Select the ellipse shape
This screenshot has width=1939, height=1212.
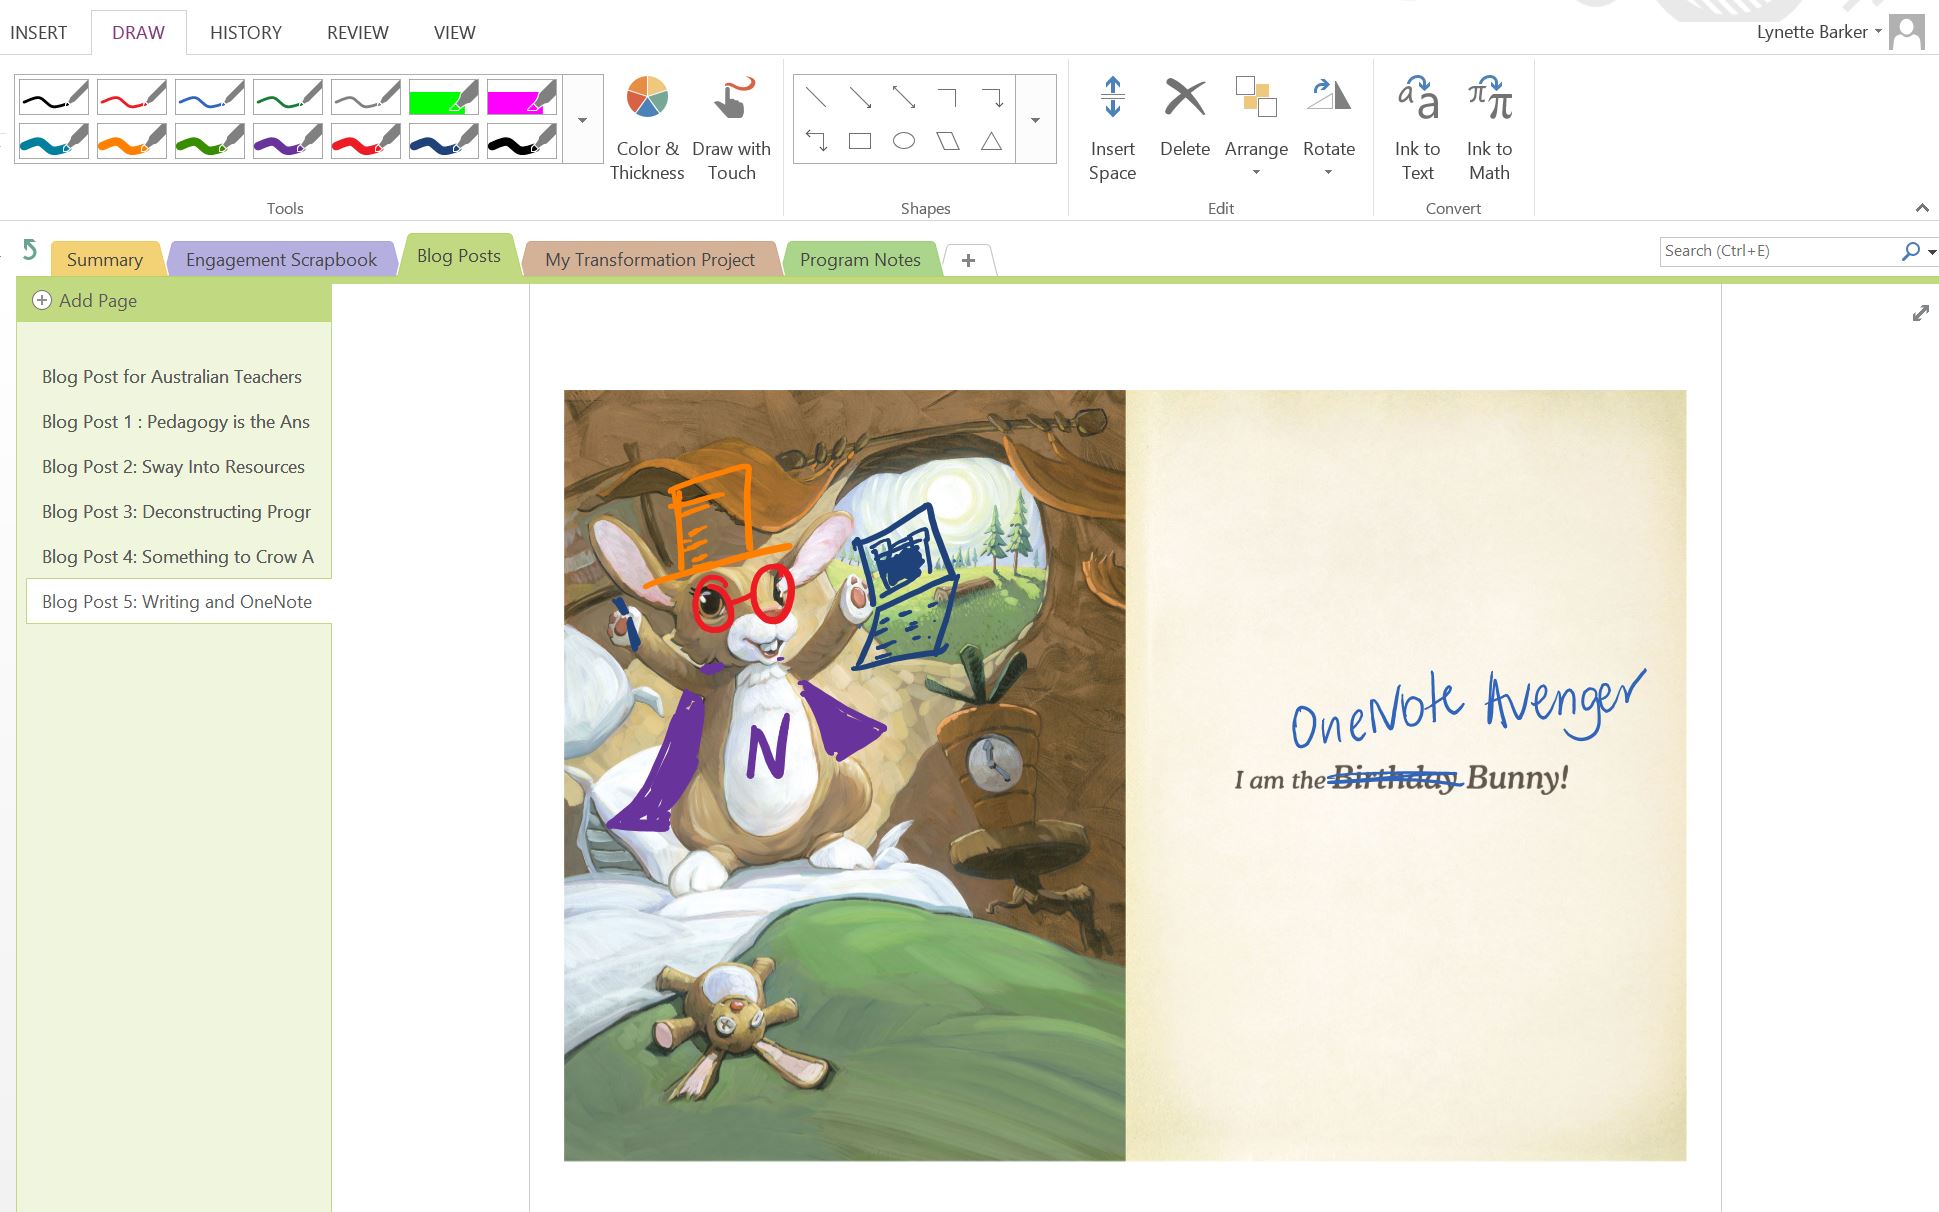[904, 141]
